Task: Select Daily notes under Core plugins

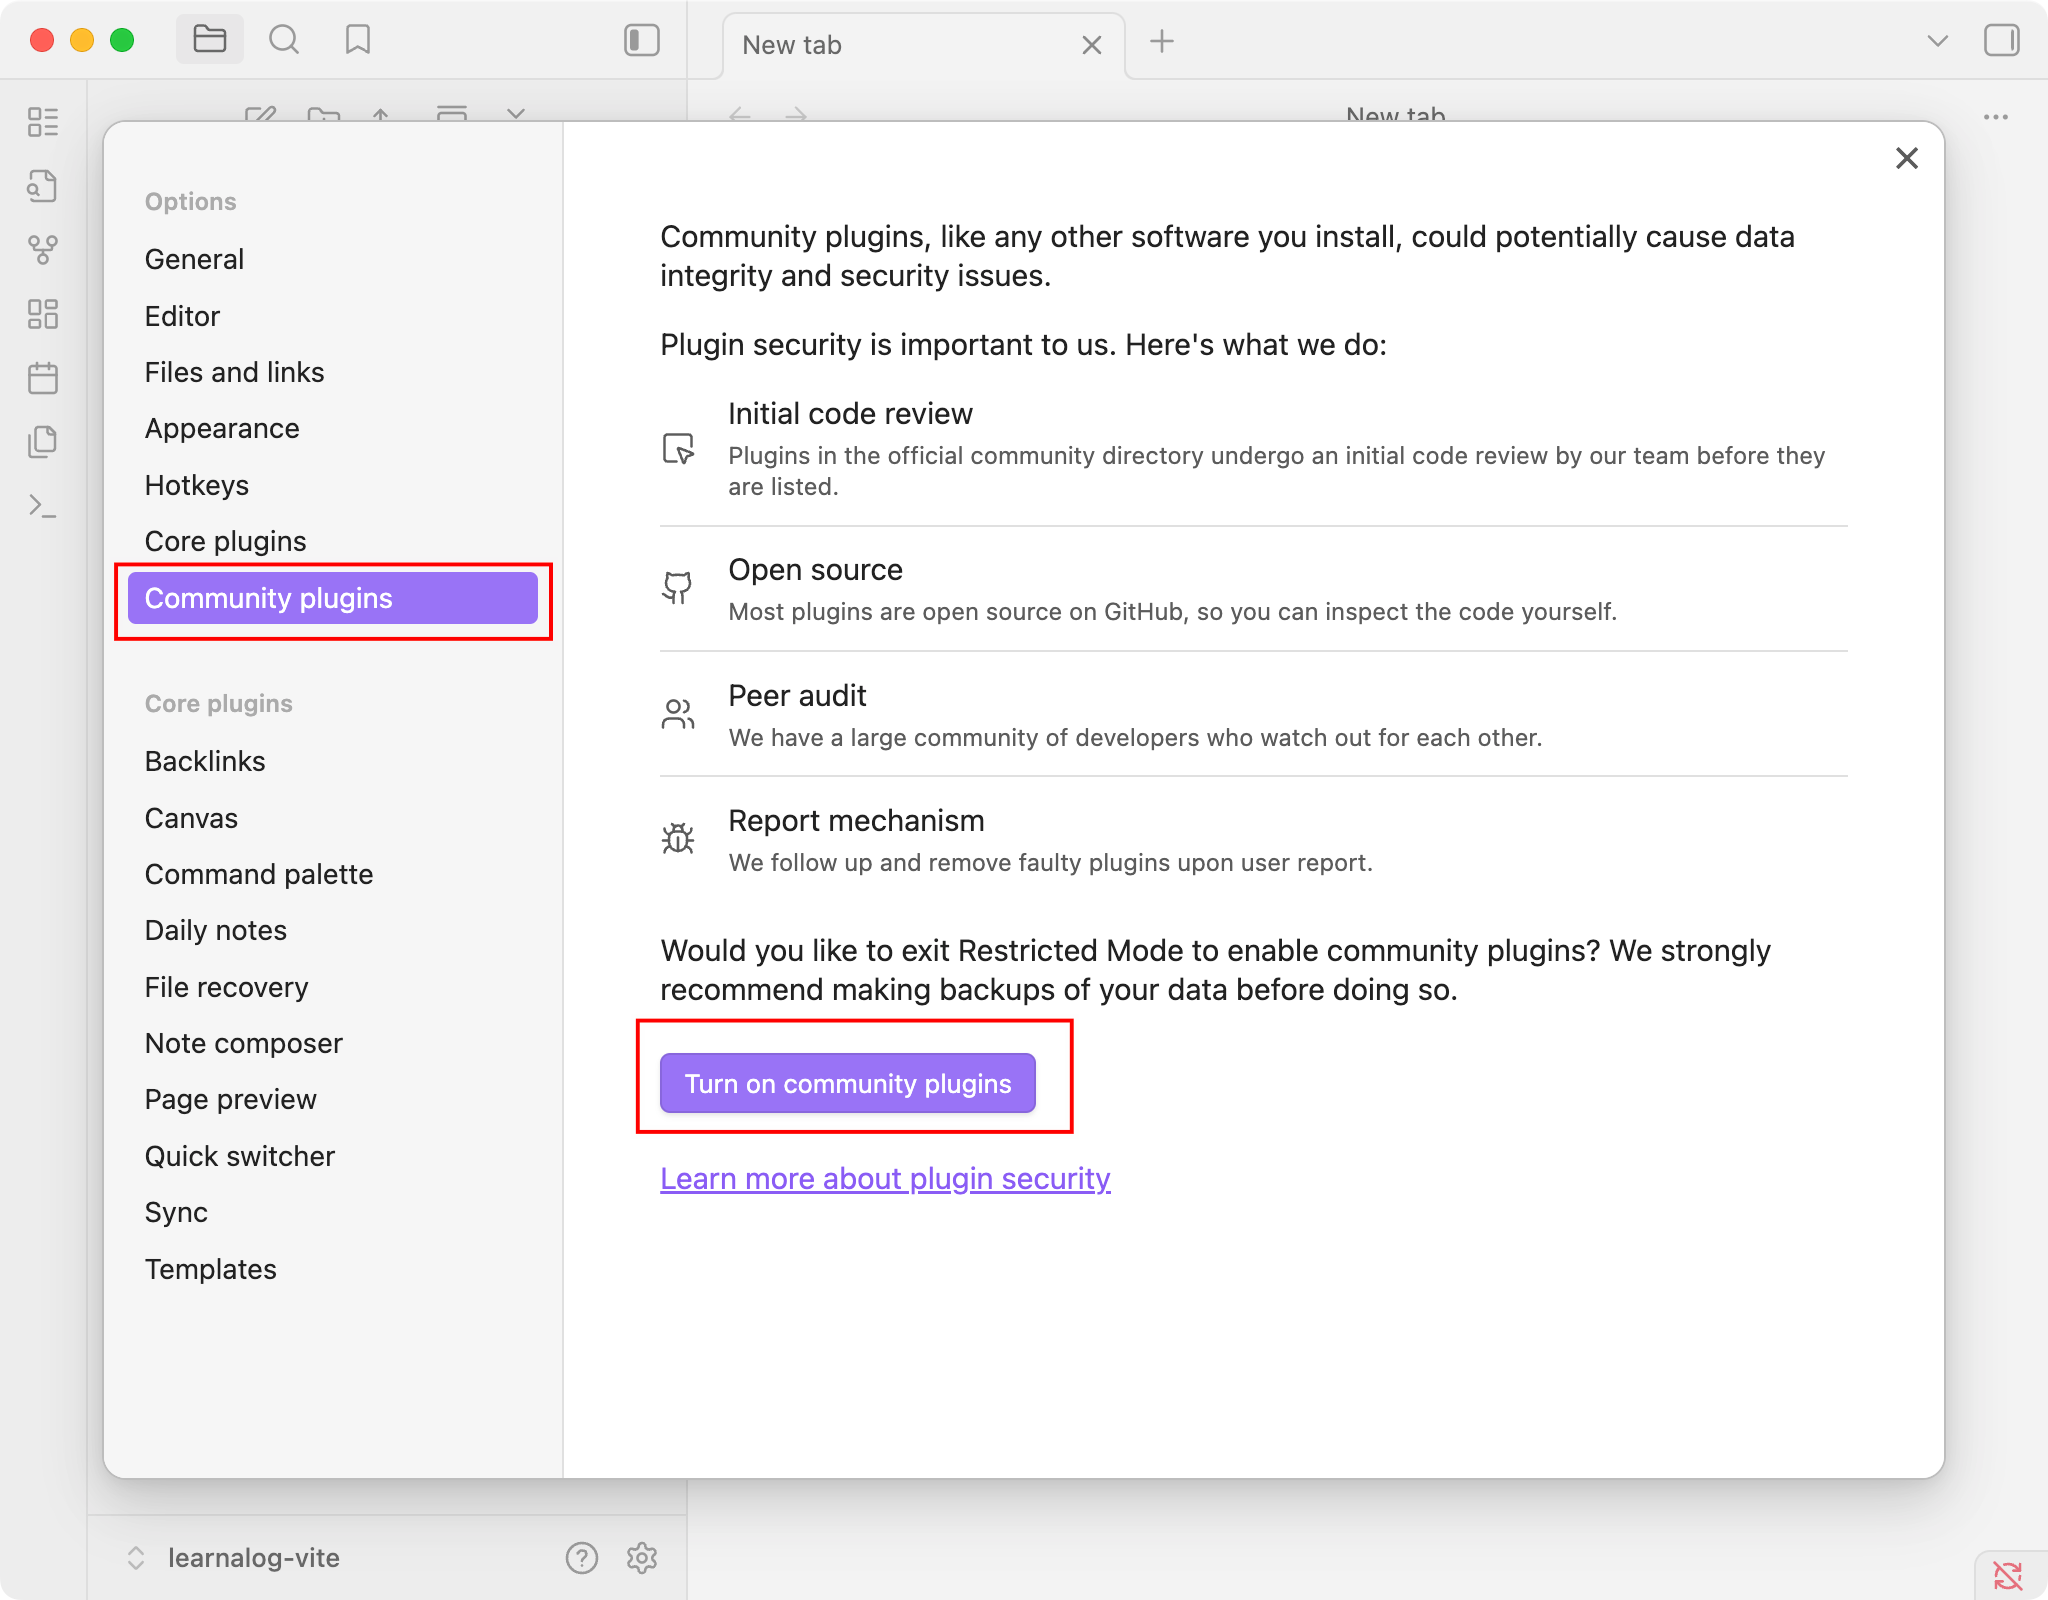Action: 215,930
